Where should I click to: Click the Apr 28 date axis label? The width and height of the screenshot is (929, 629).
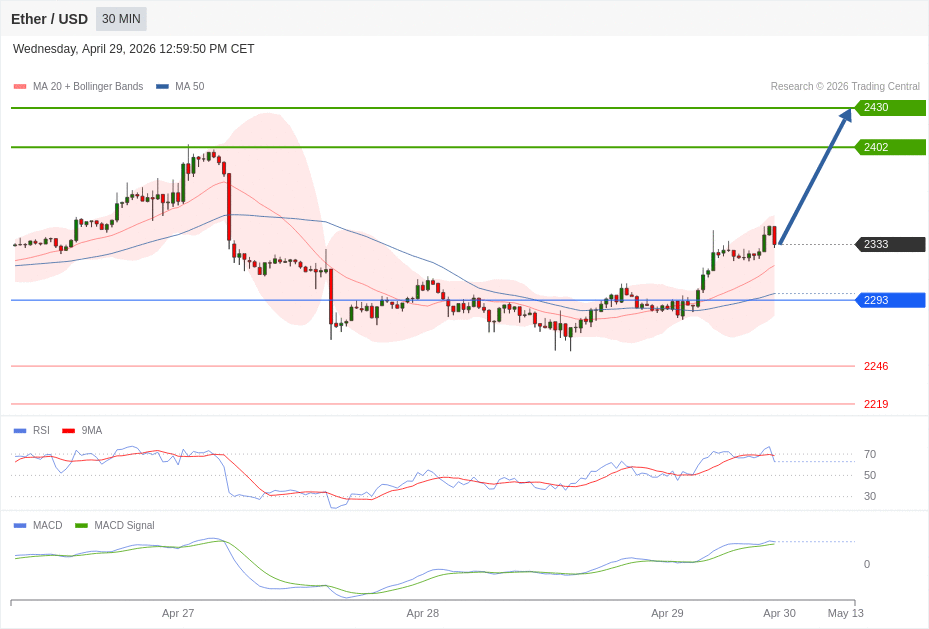pos(422,613)
